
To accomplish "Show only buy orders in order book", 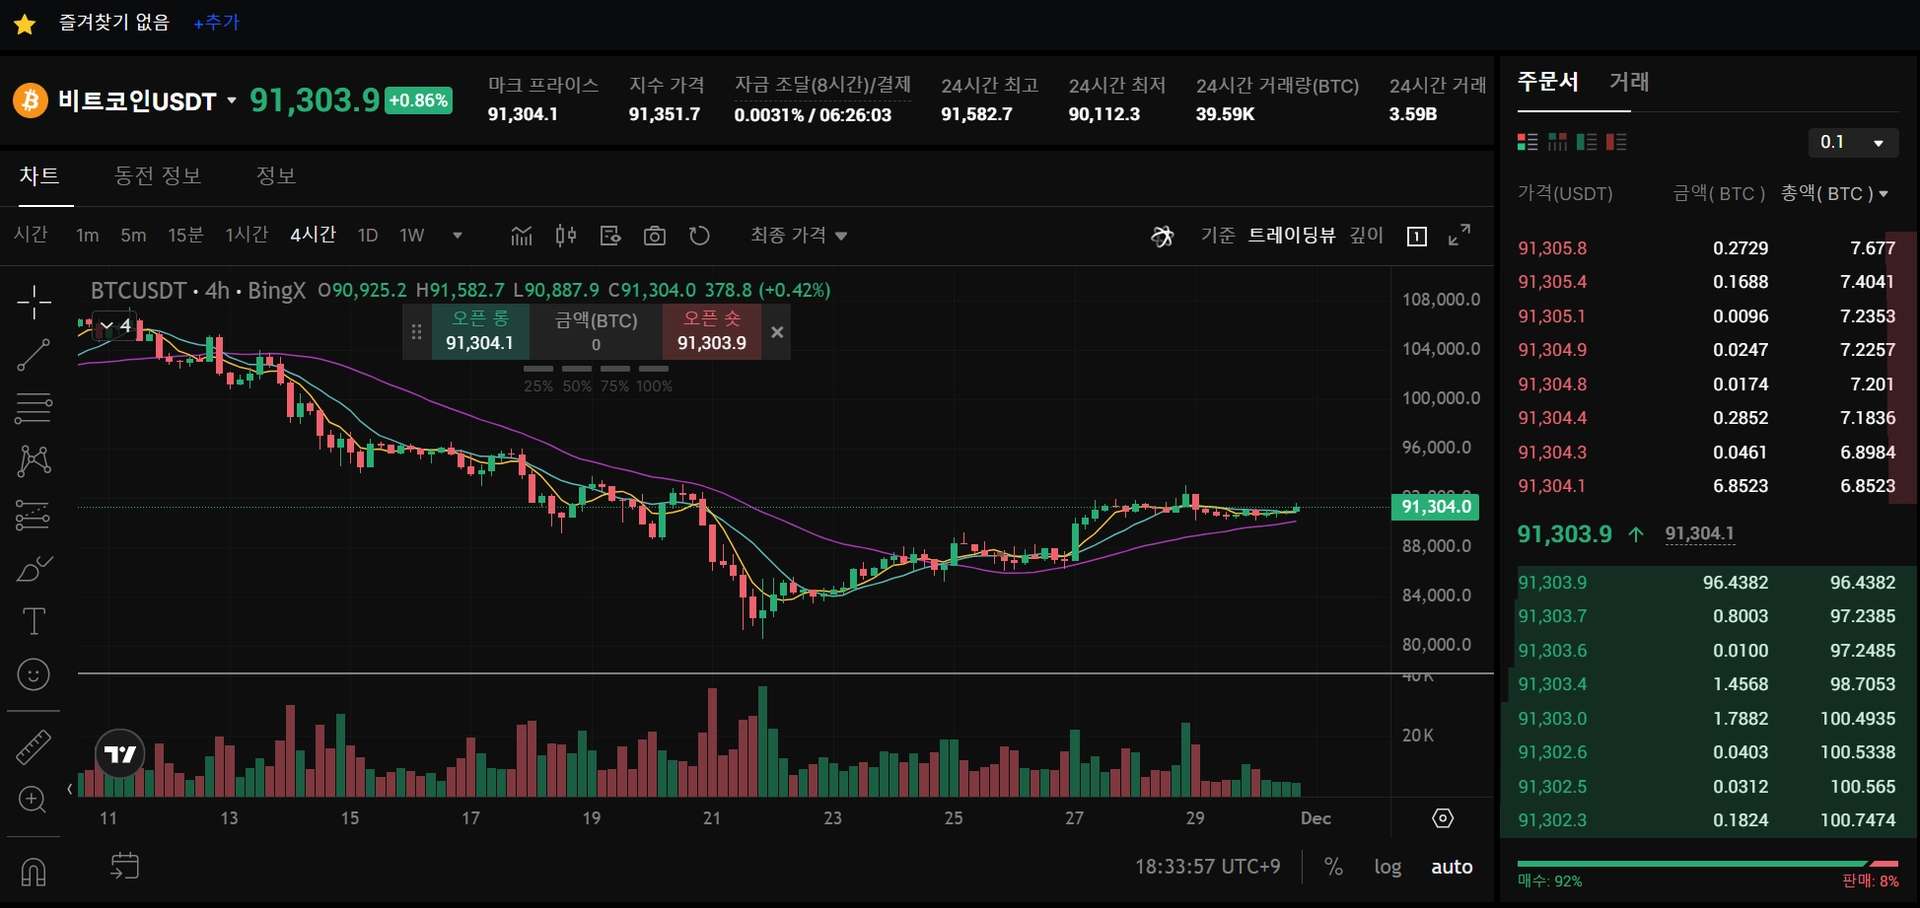I will coord(1586,142).
